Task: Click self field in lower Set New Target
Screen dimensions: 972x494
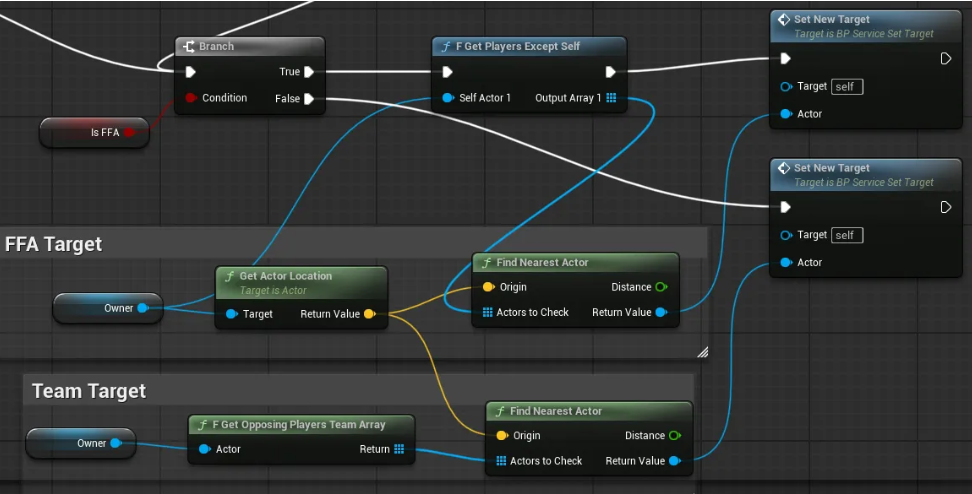Action: tap(847, 236)
